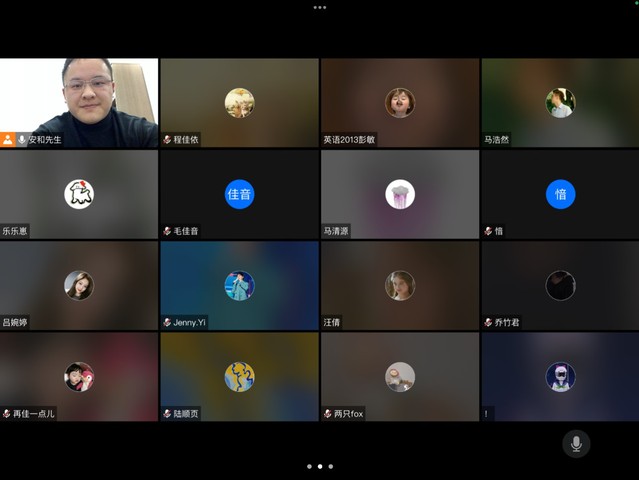The width and height of the screenshot is (639, 480).
Task: Click the orange host icon beside 安和先生
Action: pyautogui.click(x=8, y=140)
